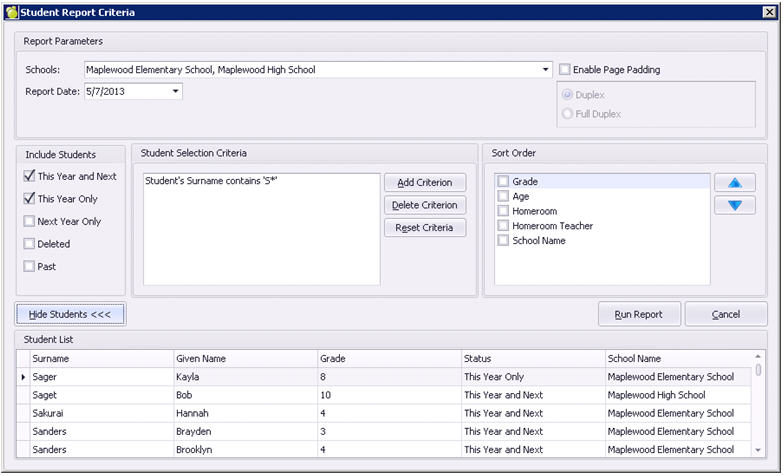The width and height of the screenshot is (784, 476).
Task: Tick the Homeroom Teacher sort option
Action: [x=503, y=226]
